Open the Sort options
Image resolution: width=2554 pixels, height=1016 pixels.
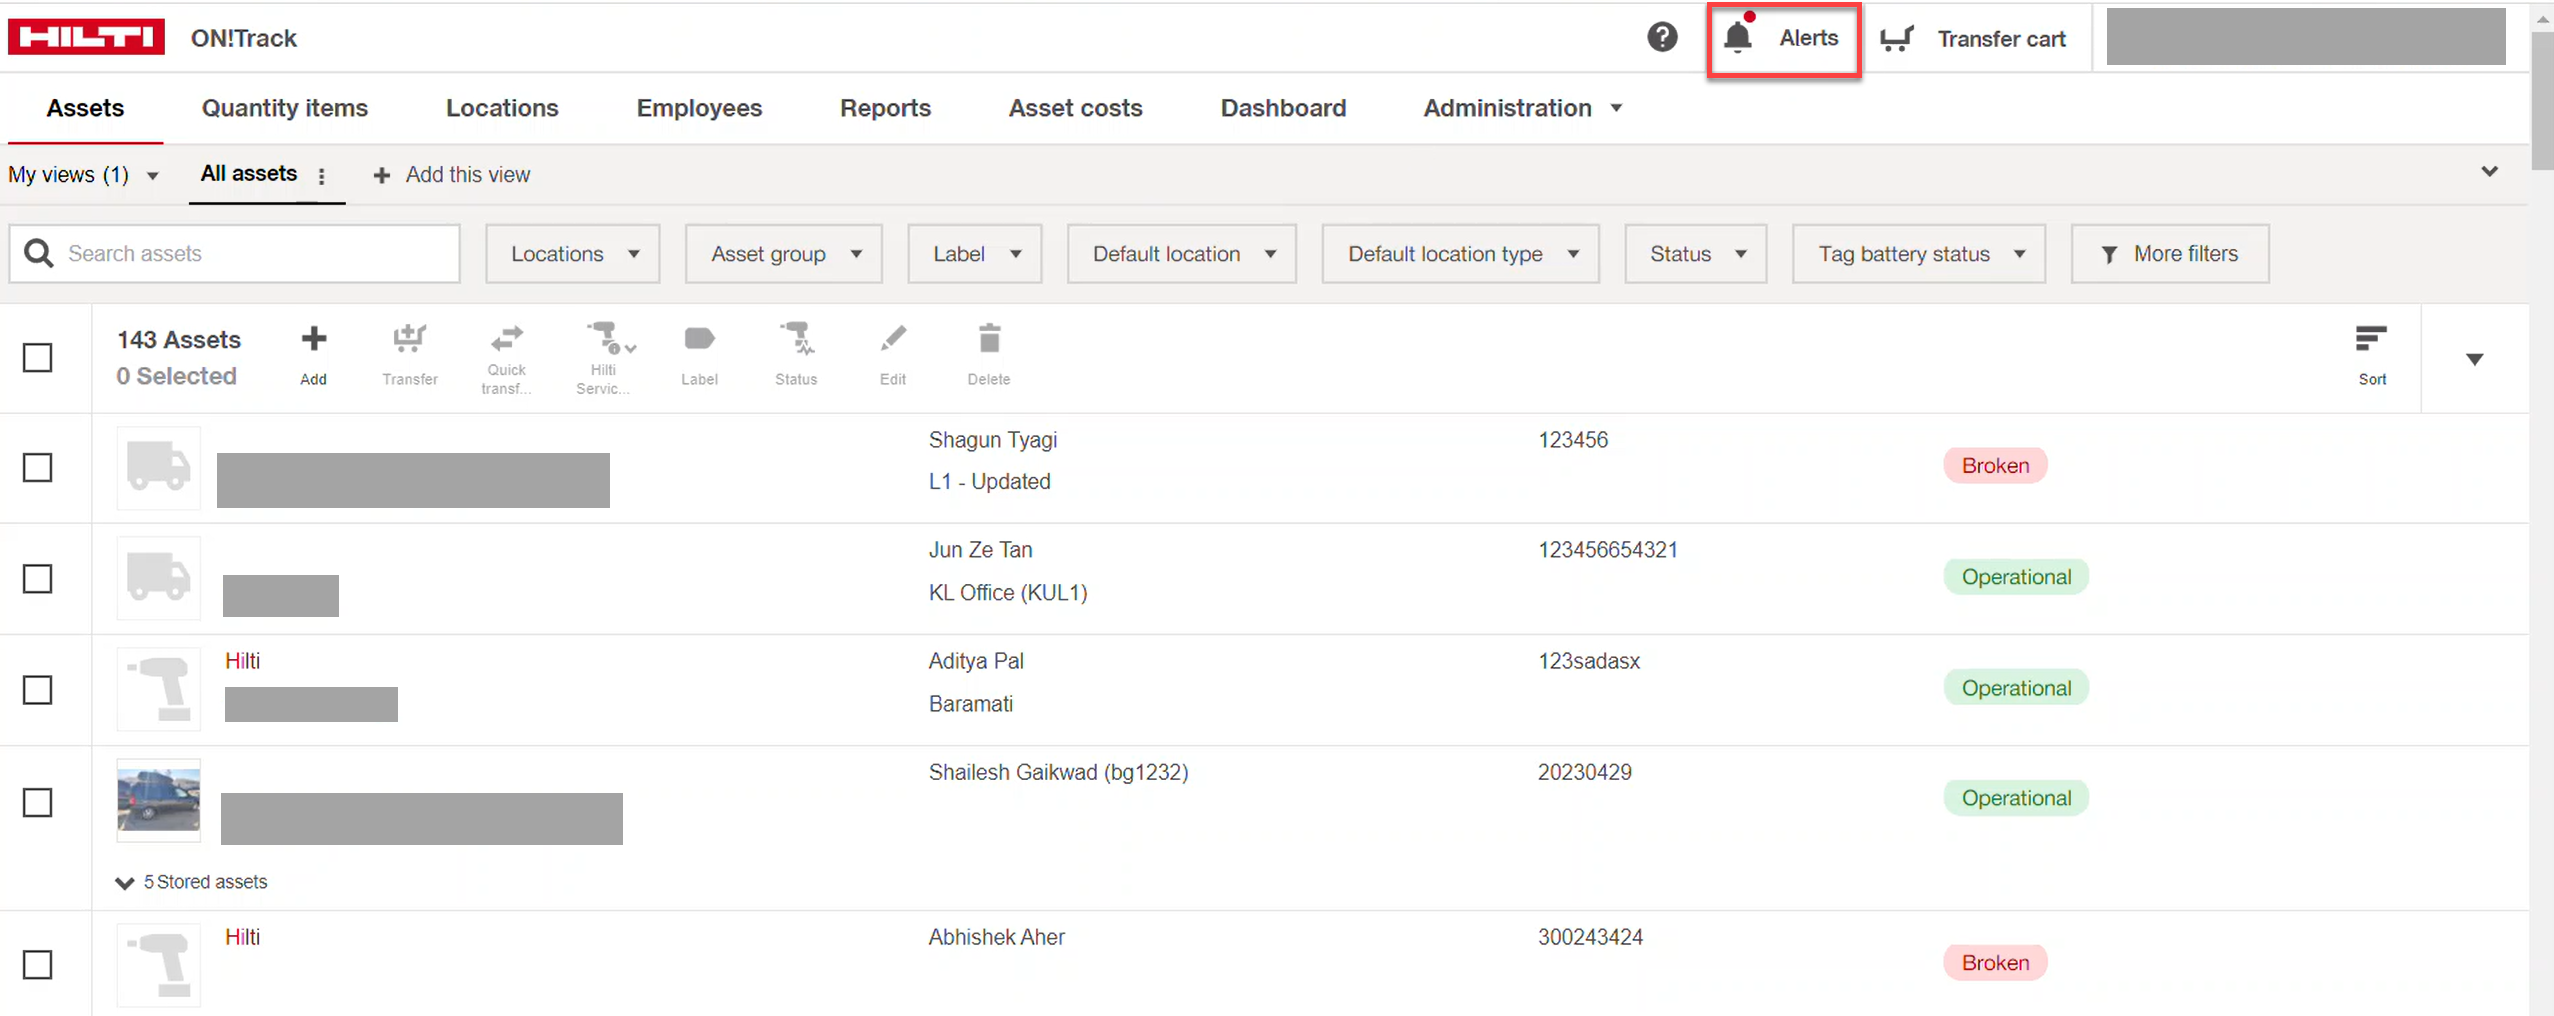pyautogui.click(x=2372, y=355)
